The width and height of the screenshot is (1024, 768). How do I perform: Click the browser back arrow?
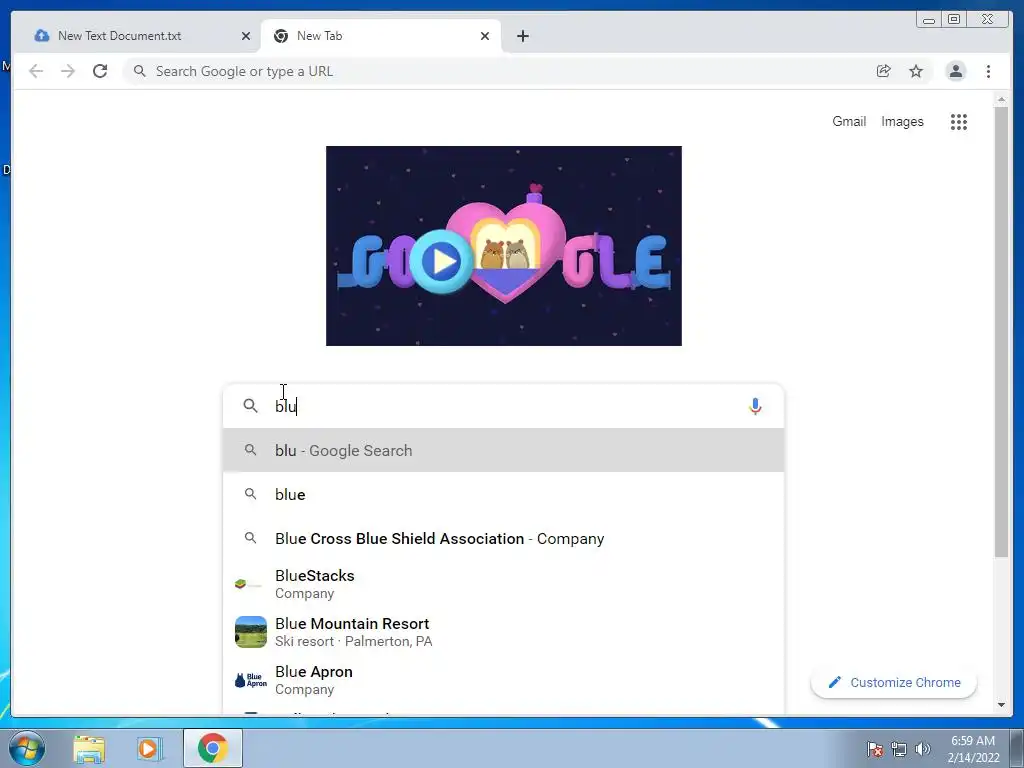(36, 71)
